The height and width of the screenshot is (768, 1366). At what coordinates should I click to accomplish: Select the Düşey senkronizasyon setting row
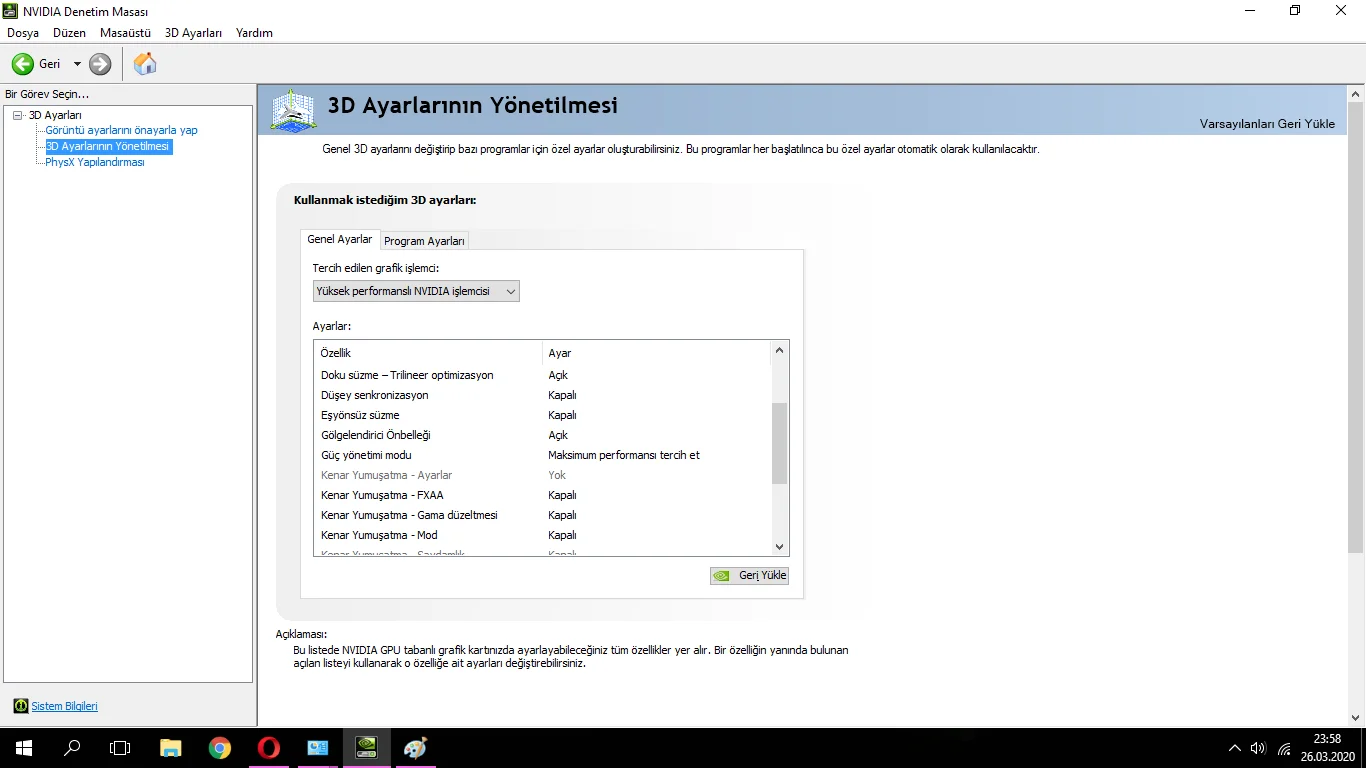pos(543,395)
